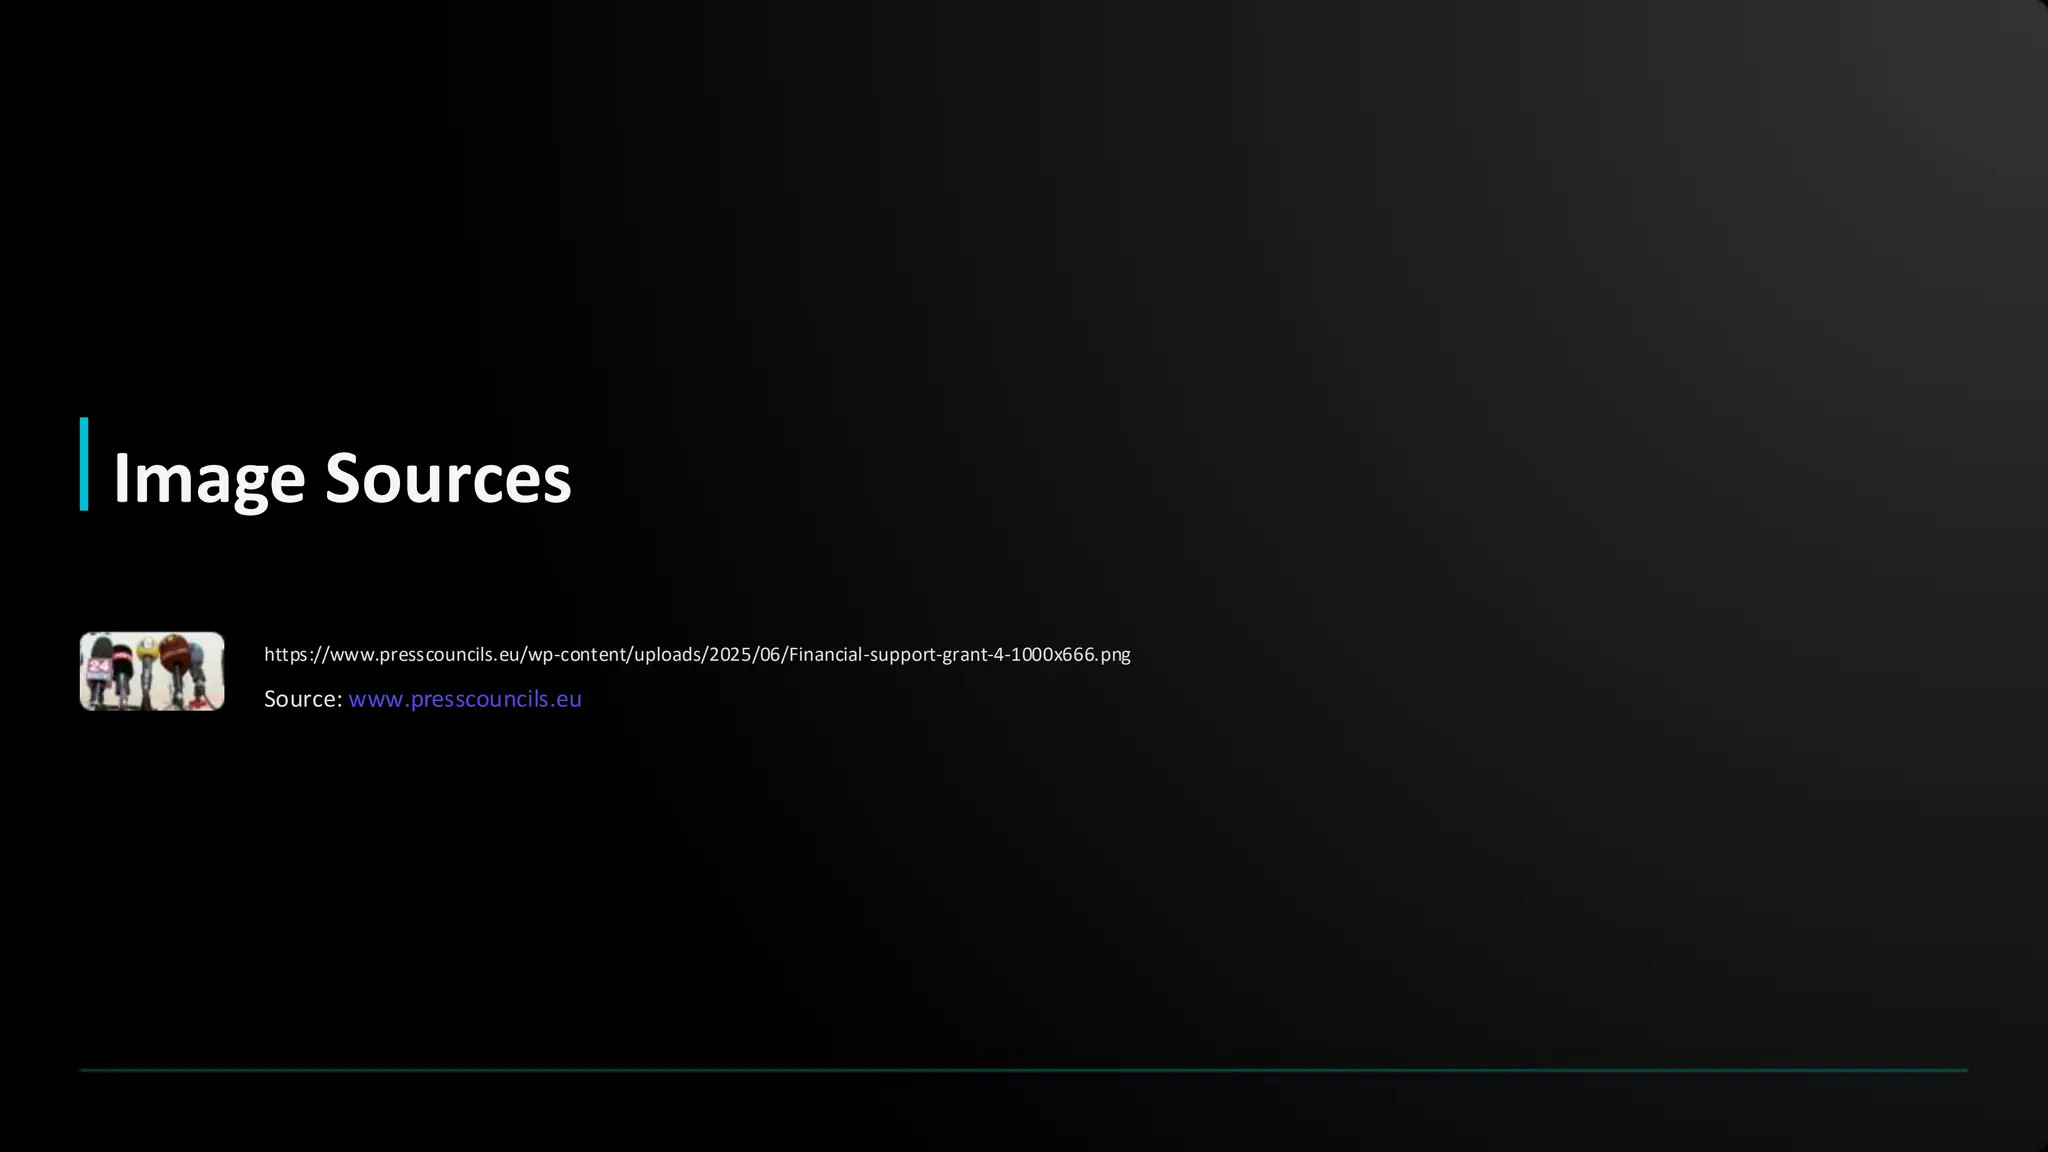
Task: Click the full image URL text line
Action: coord(697,655)
